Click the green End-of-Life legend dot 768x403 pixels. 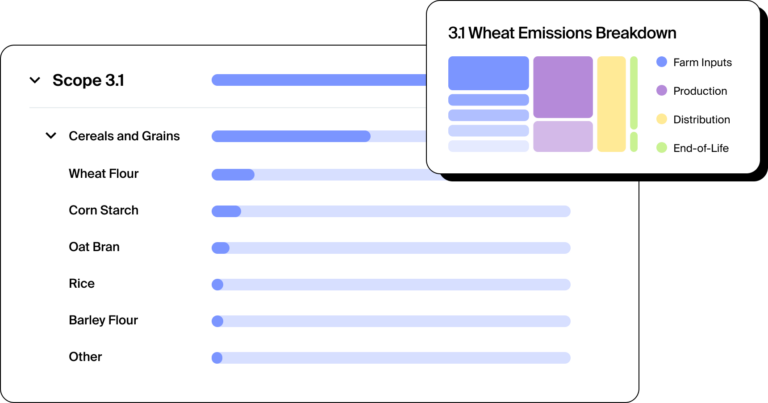pos(662,147)
